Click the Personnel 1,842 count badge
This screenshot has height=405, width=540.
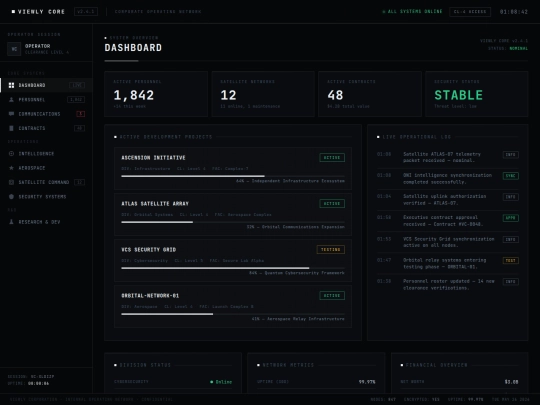coord(76,100)
